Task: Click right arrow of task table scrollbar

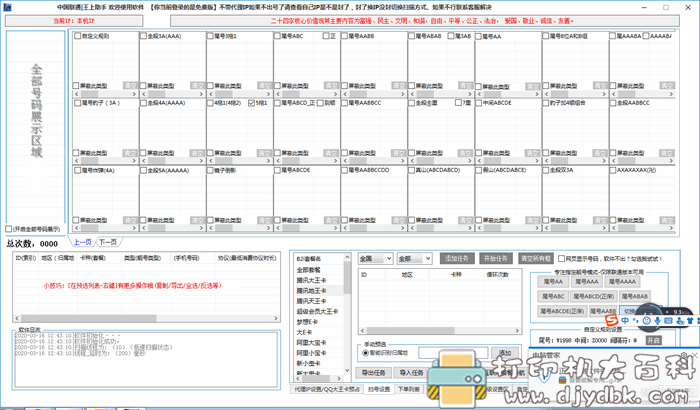Action: 517,331
